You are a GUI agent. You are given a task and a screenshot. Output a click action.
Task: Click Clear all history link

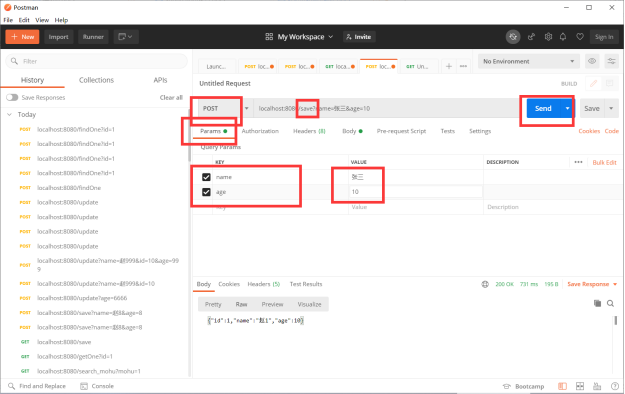[171, 97]
